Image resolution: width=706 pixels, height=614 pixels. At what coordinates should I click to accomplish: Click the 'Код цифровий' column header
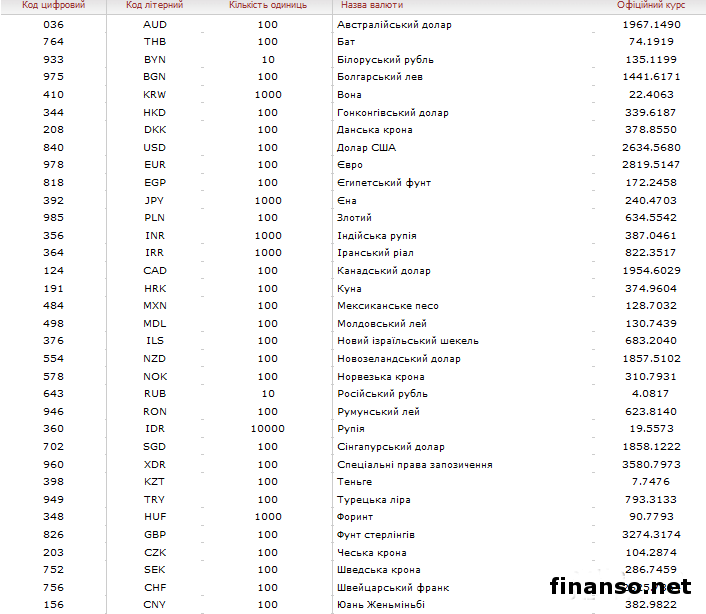coord(53,6)
